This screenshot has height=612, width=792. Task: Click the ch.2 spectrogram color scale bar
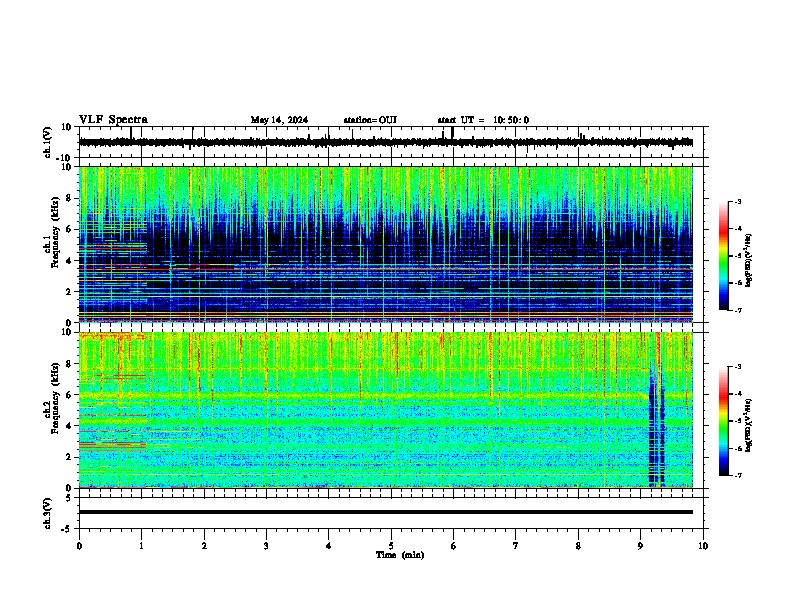(723, 421)
